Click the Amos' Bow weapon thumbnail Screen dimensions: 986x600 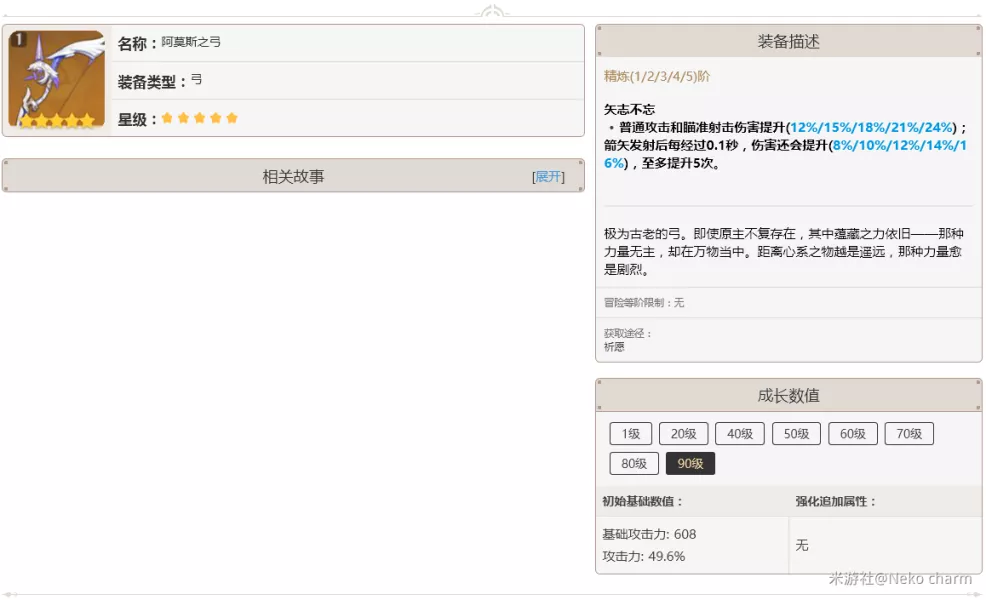coord(57,79)
